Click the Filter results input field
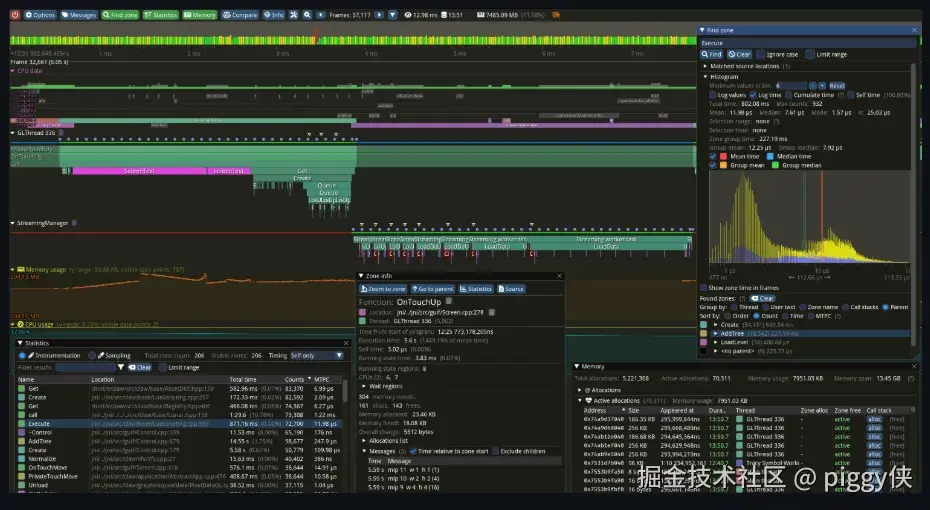This screenshot has height=510, width=930. click(85, 367)
